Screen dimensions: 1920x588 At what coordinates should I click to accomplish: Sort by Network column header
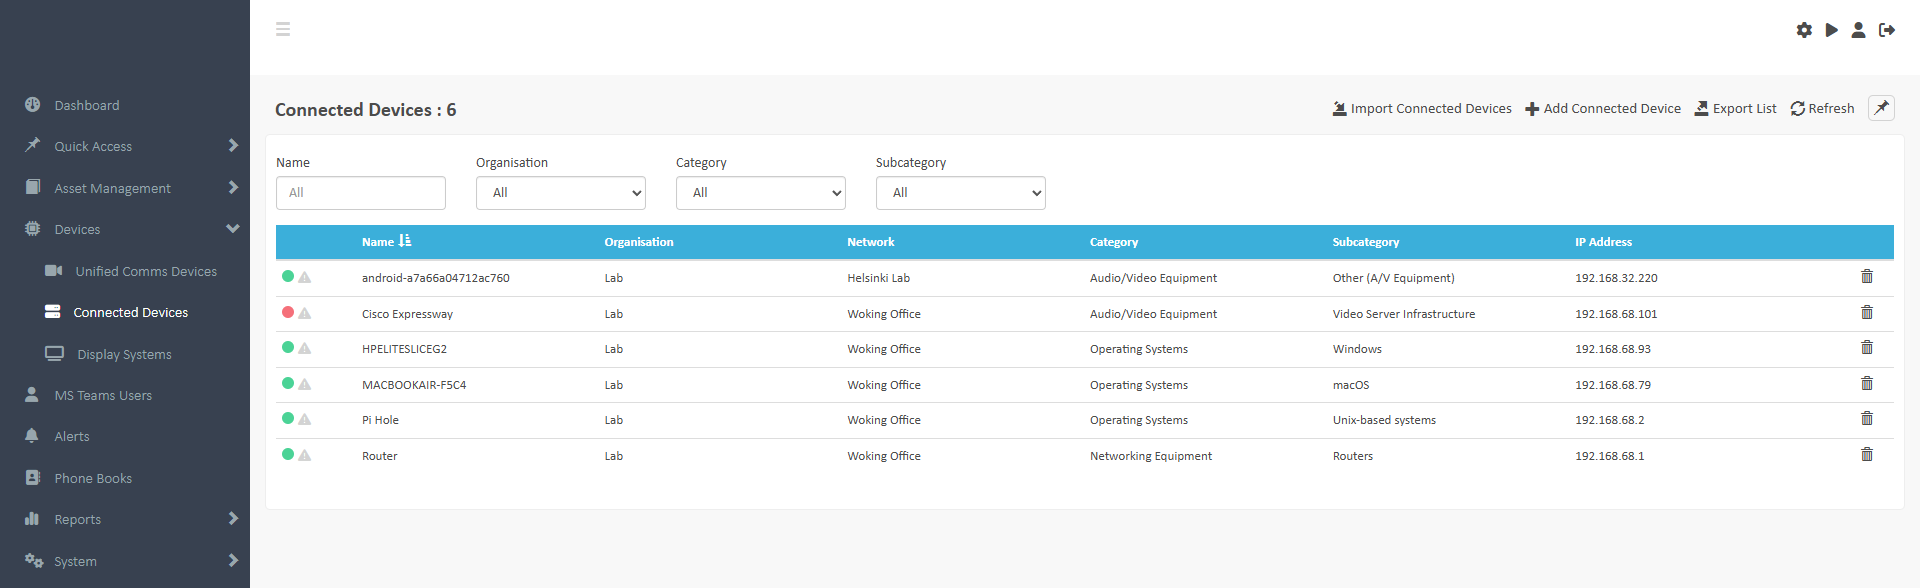point(871,242)
